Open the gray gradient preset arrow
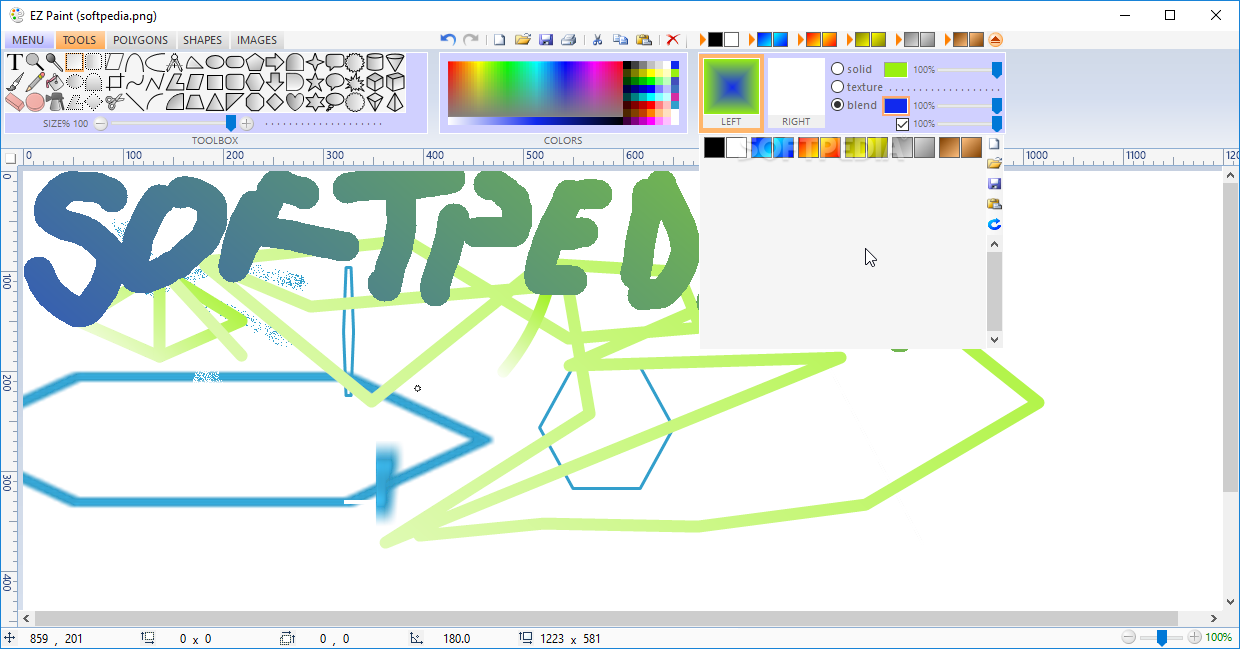This screenshot has height=649, width=1240. [x=898, y=40]
